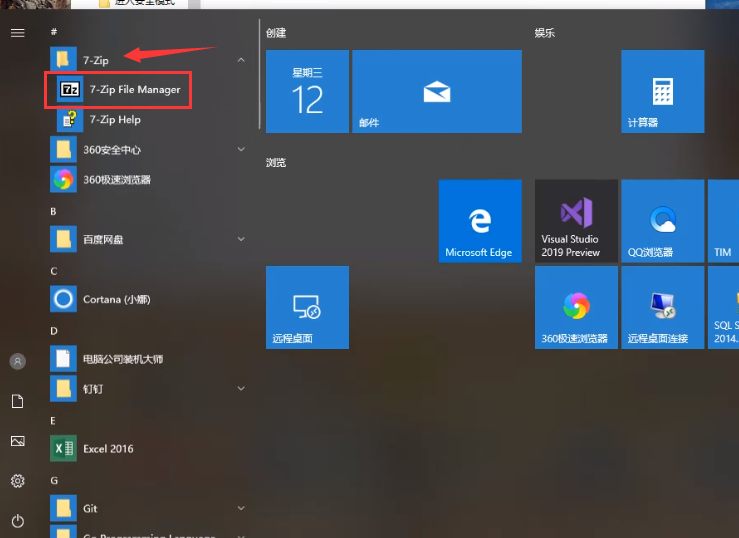The height and width of the screenshot is (538, 739).
Task: Expand the 360安全中心 folder chevron
Action: click(241, 149)
